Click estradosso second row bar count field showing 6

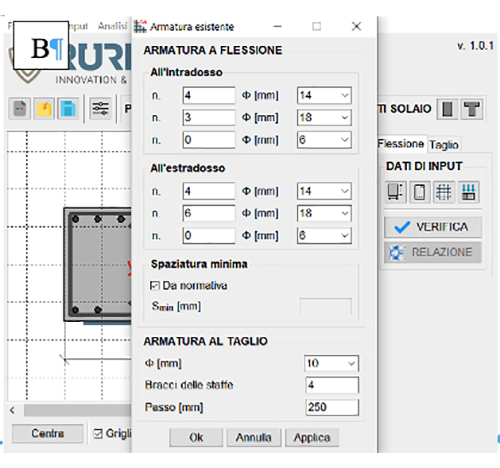pyautogui.click(x=209, y=213)
